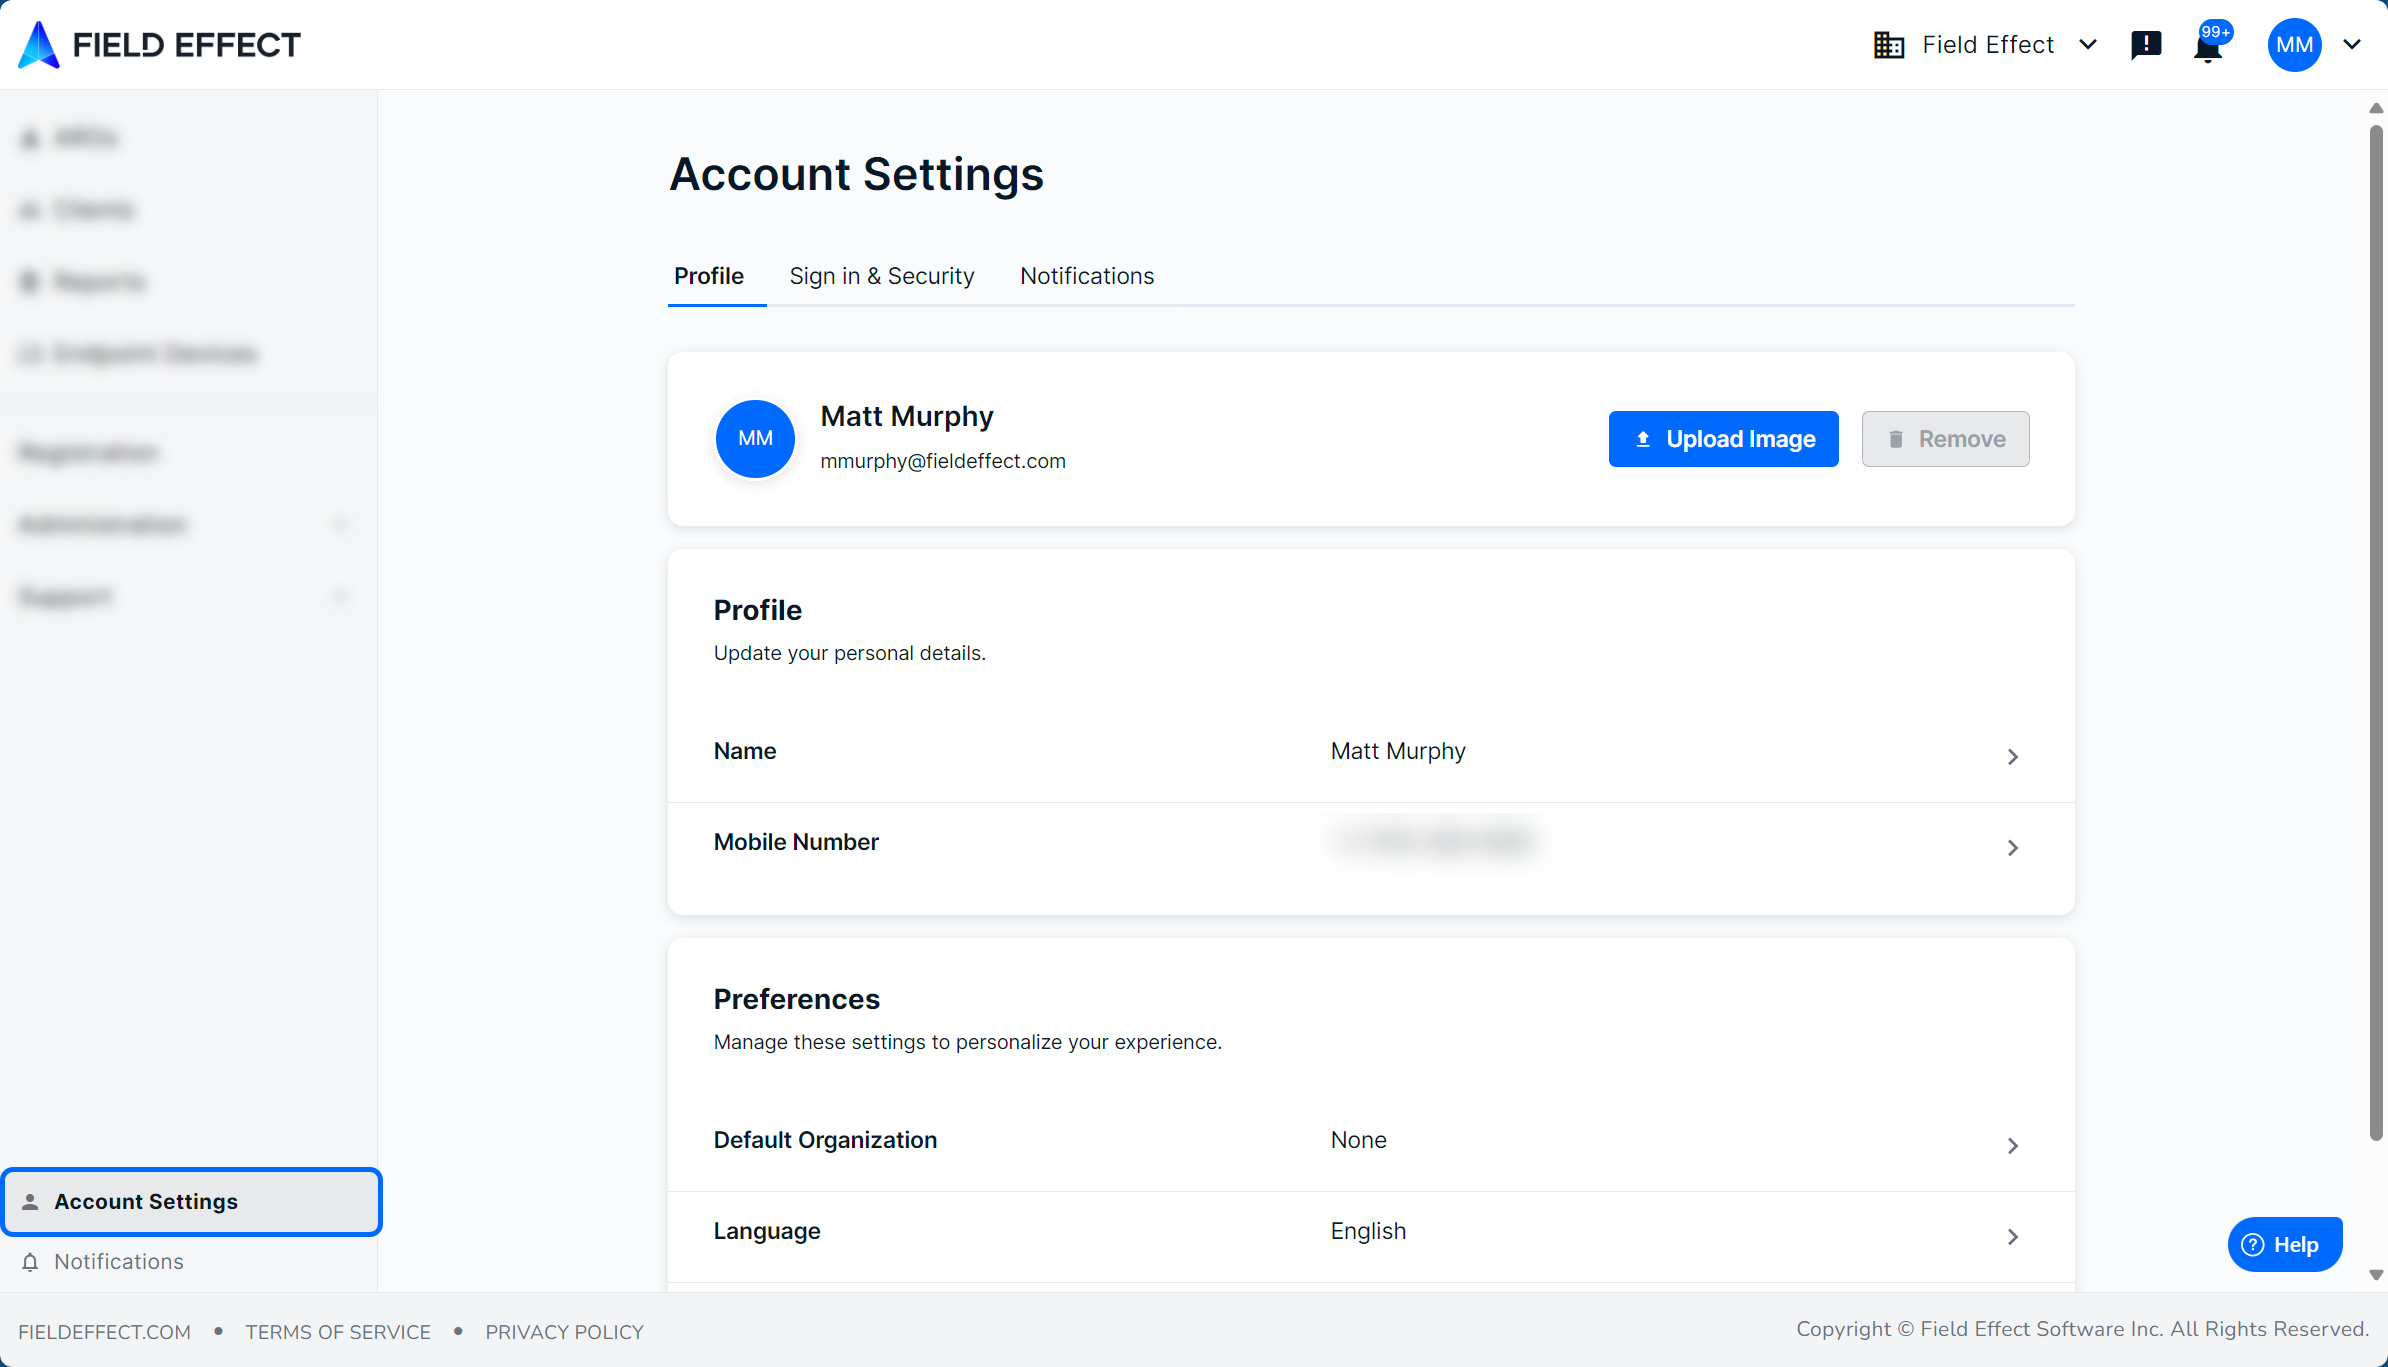
Task: Expand the Field Effect organization dropdown
Action: (x=2088, y=45)
